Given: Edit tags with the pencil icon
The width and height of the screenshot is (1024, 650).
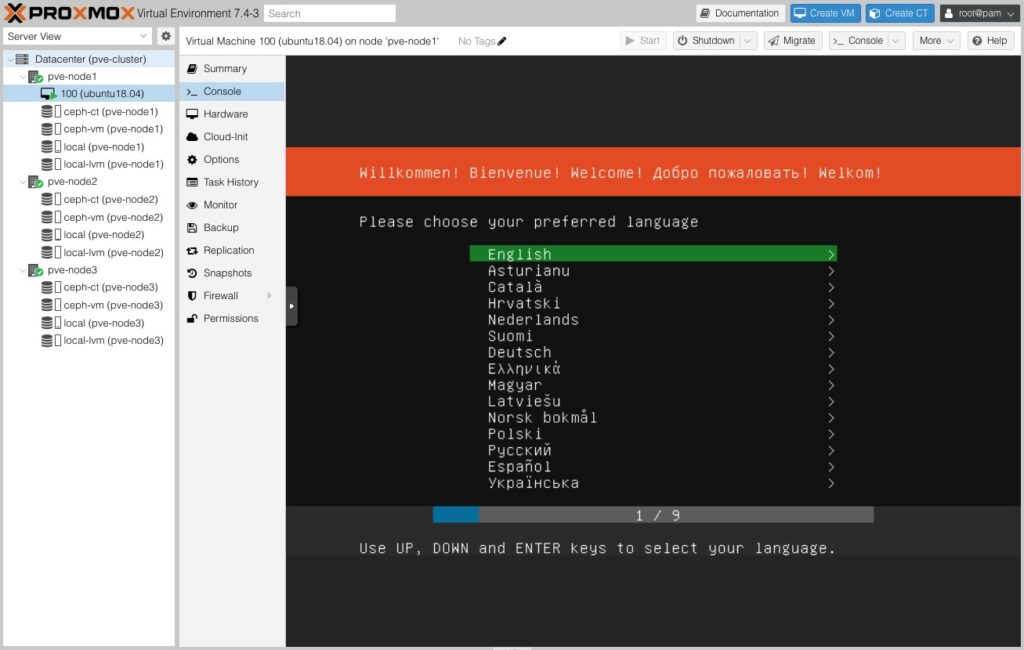Looking at the screenshot, I should click(x=502, y=41).
